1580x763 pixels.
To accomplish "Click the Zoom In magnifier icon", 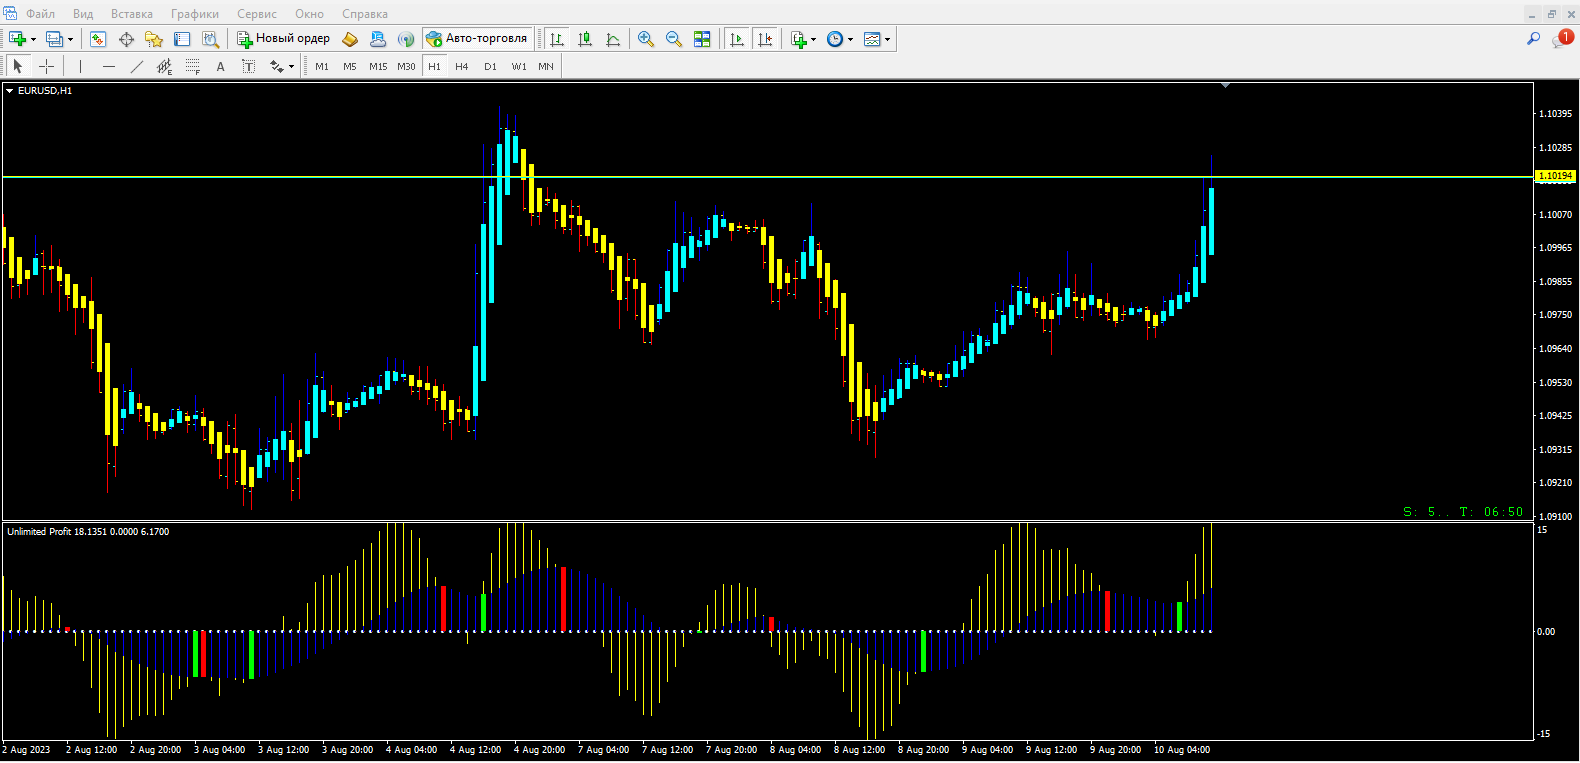I will click(646, 39).
